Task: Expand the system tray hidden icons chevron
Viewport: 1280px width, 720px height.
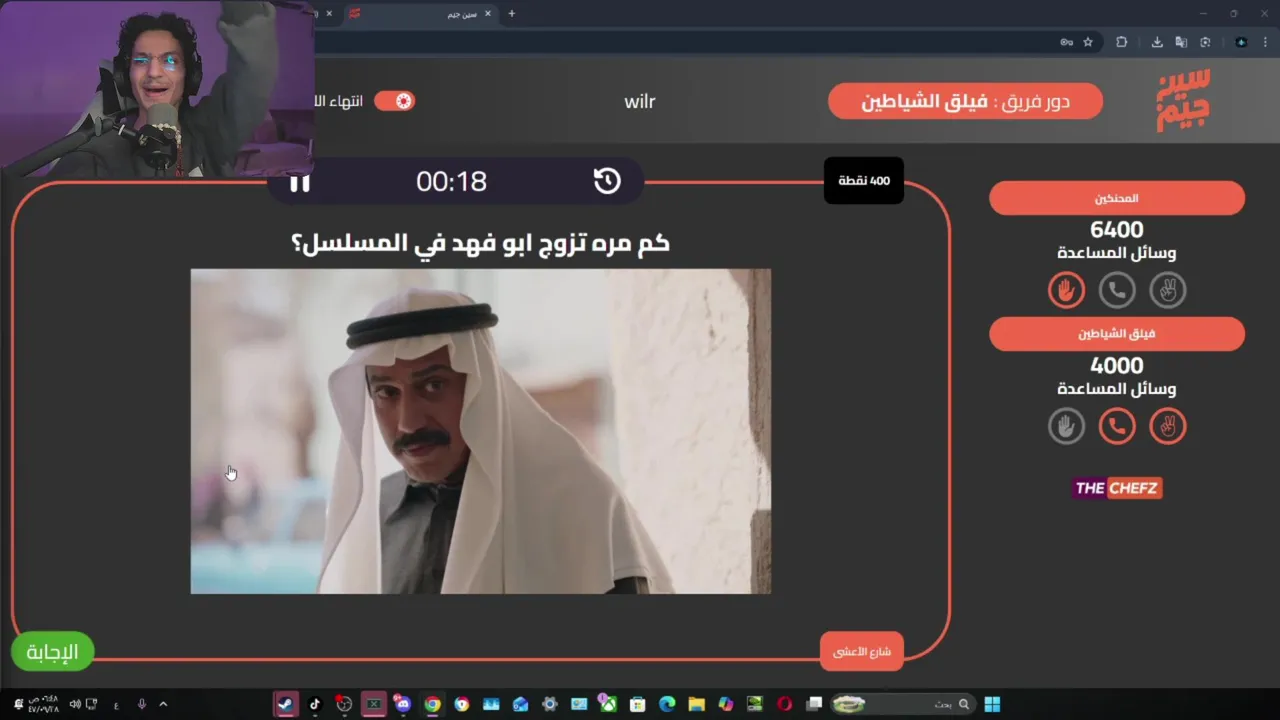Action: (x=163, y=704)
